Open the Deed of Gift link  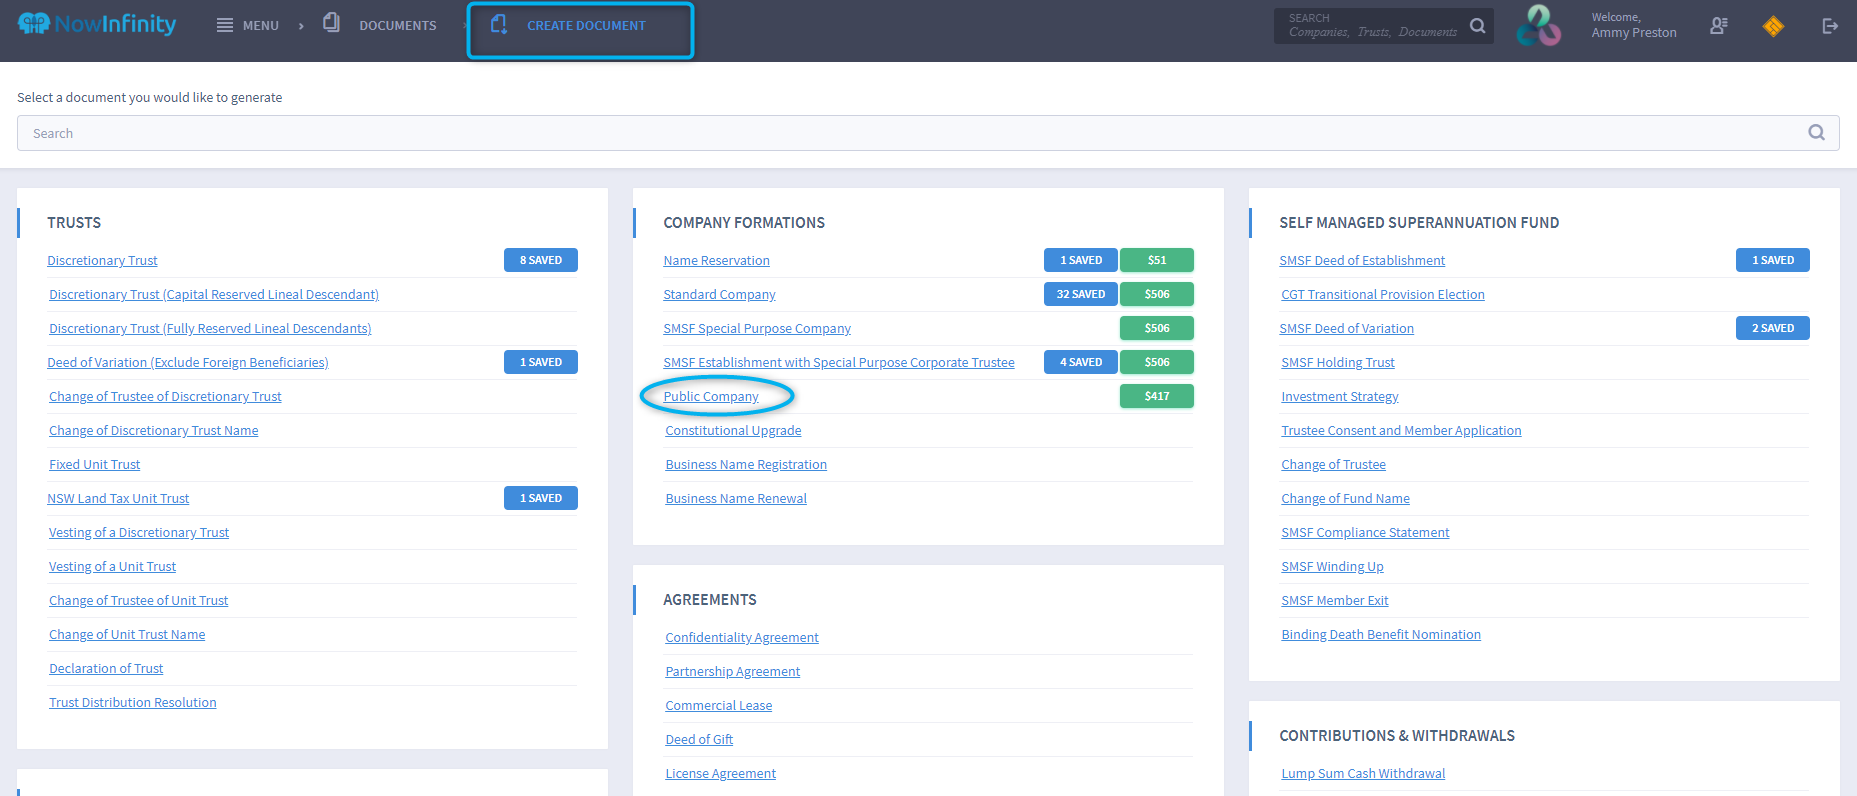(x=699, y=739)
